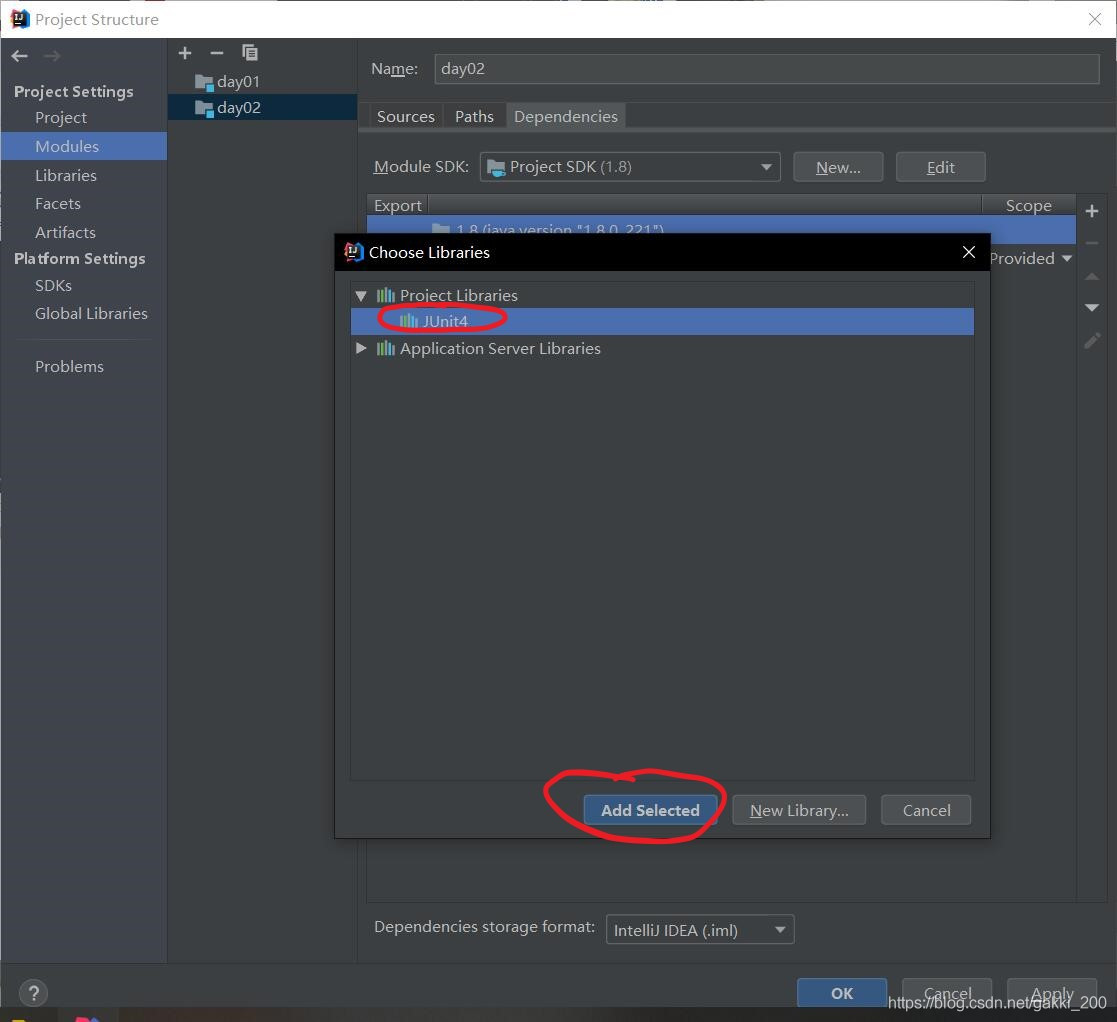1117x1022 pixels.
Task: Close the Project Structure window
Action: click(1095, 19)
